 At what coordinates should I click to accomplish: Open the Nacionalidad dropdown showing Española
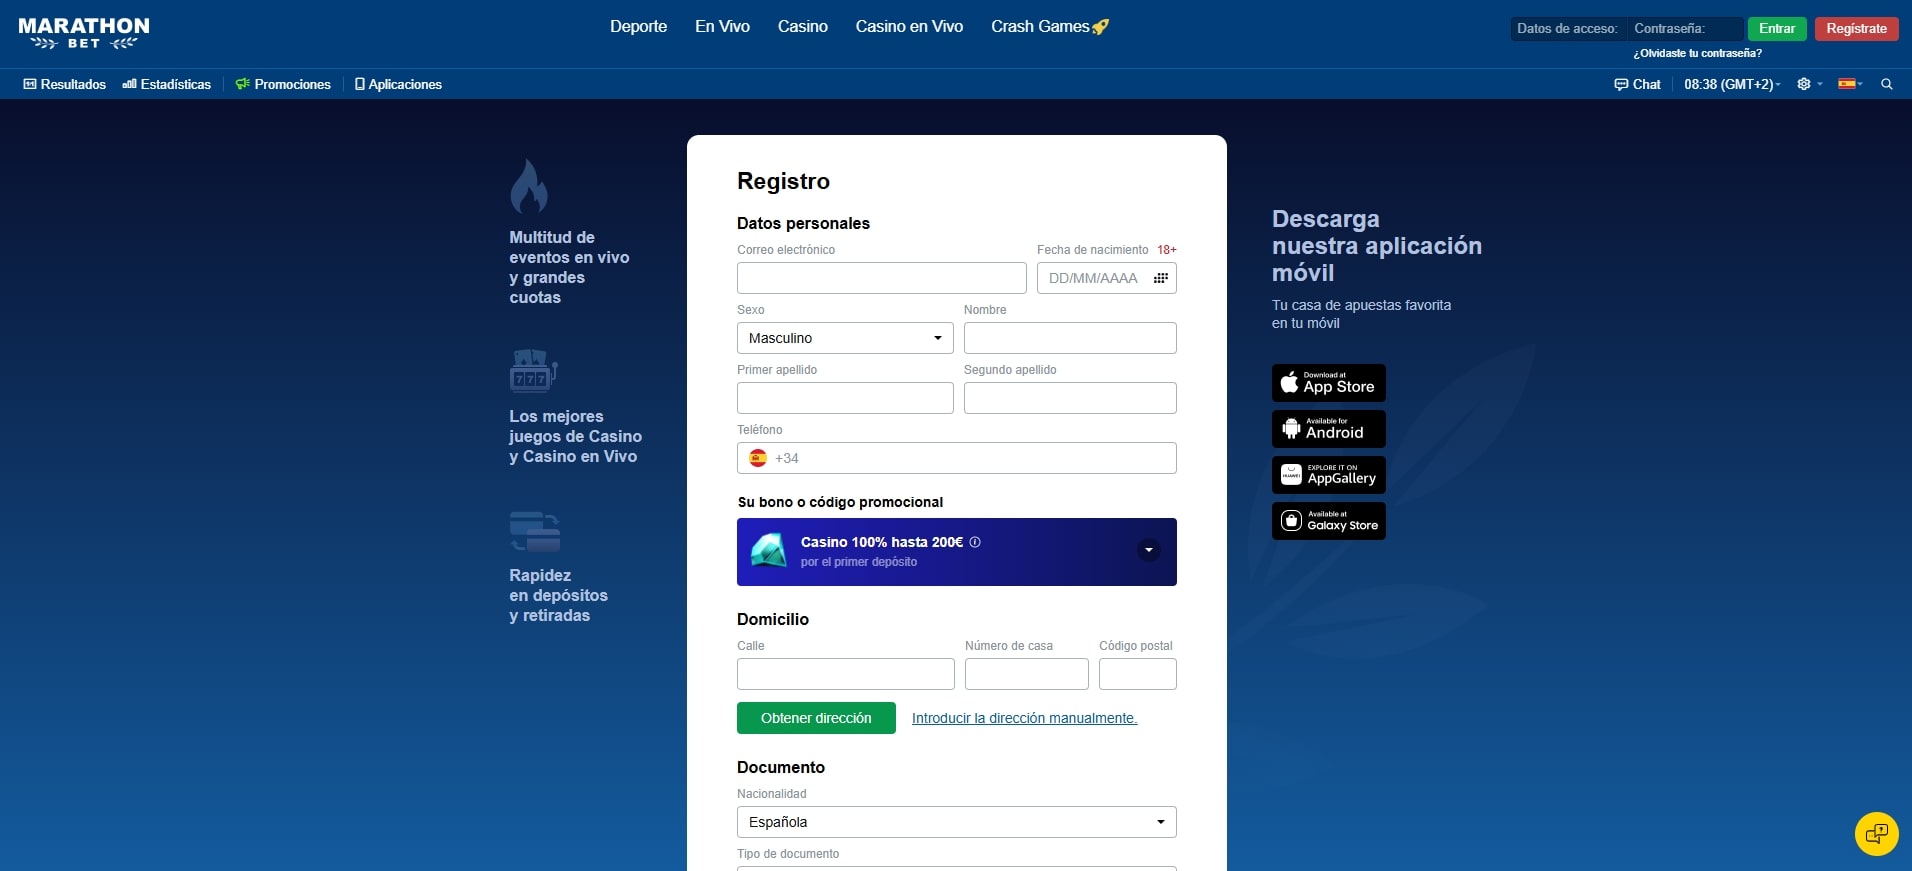click(x=957, y=822)
